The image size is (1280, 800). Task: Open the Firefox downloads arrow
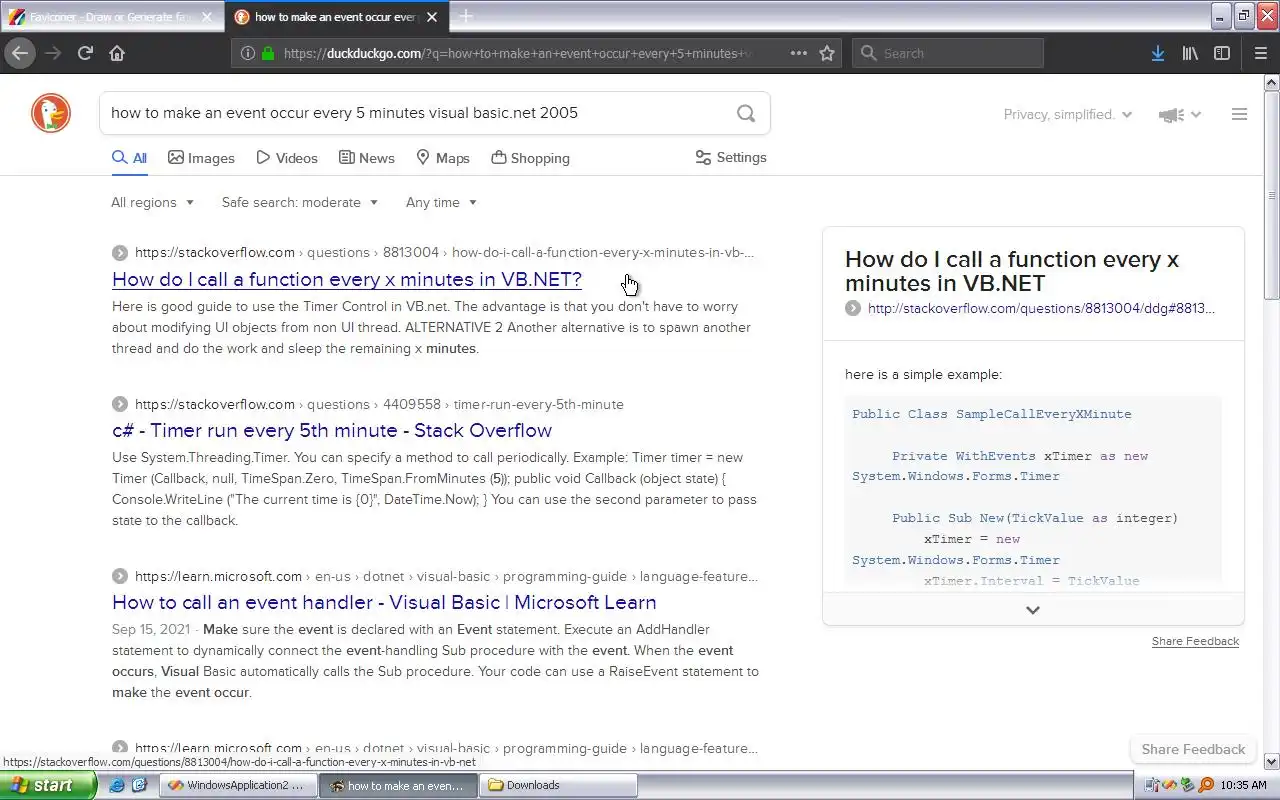[1157, 53]
